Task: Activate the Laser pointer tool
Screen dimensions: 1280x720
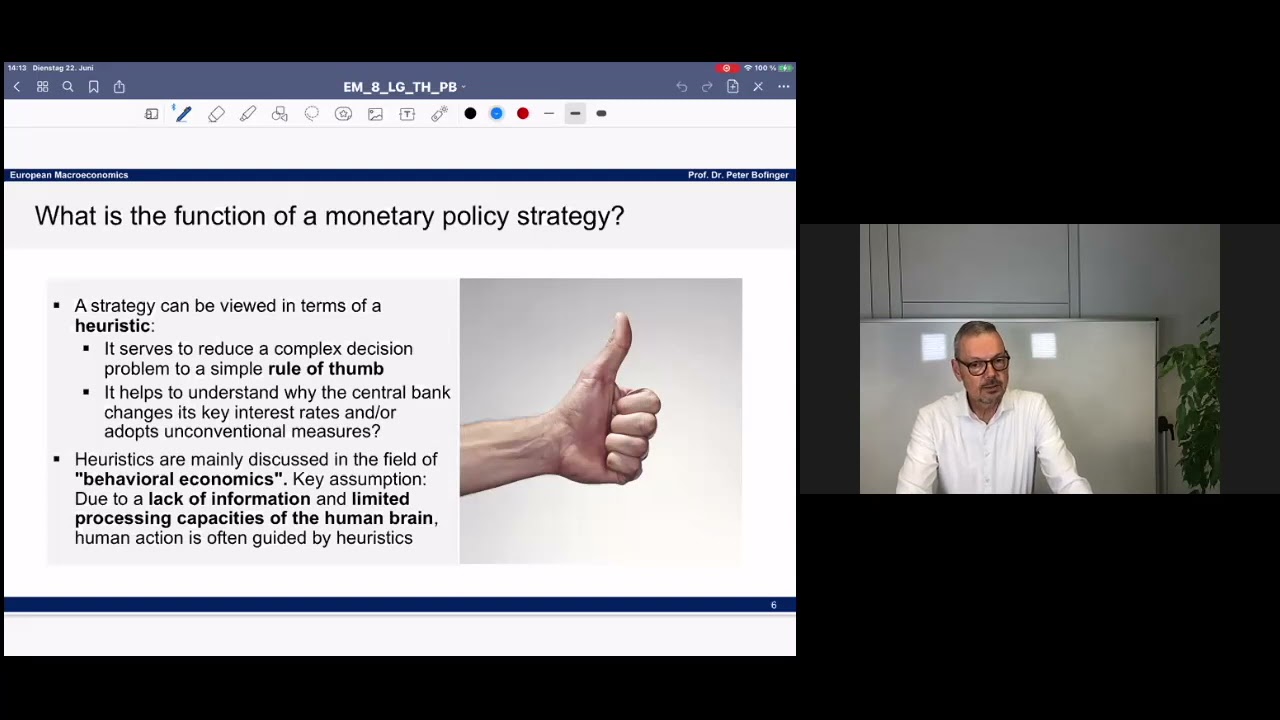Action: tap(439, 114)
